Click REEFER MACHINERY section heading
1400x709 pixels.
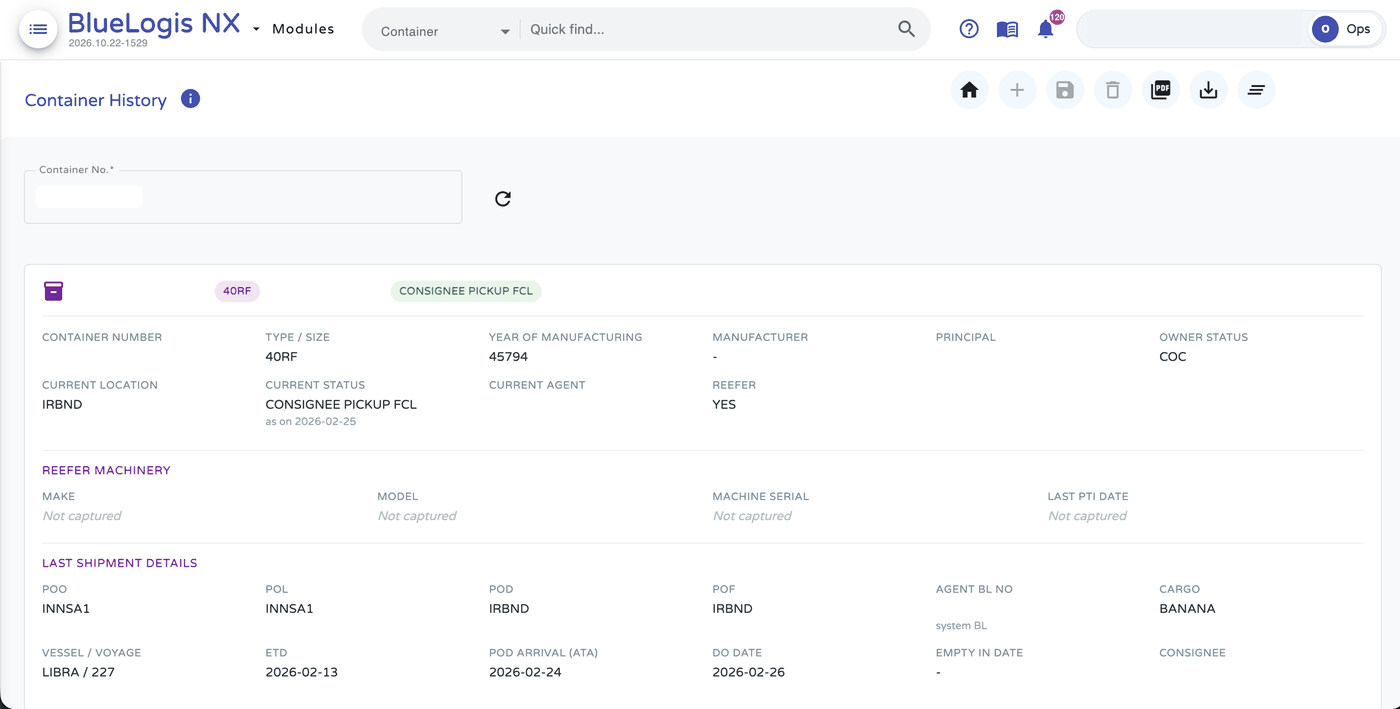pos(106,470)
